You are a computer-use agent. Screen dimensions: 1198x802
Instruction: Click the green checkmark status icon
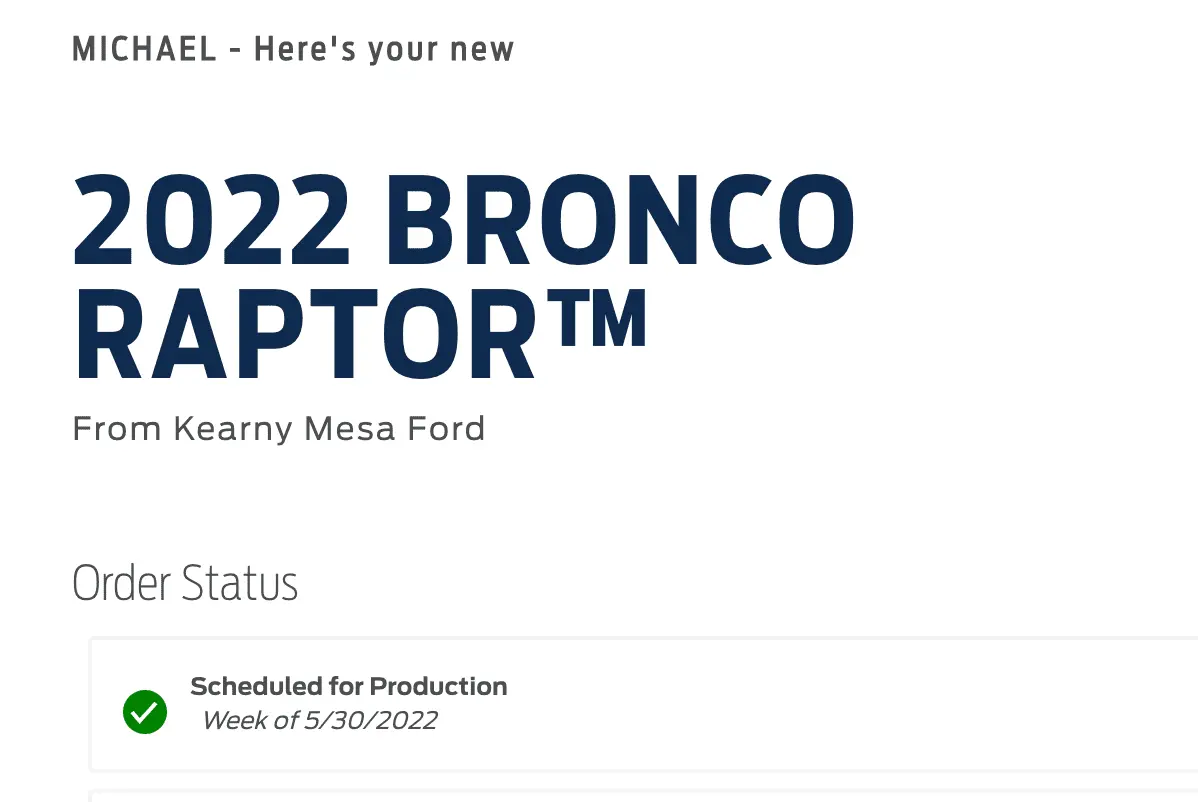point(145,712)
